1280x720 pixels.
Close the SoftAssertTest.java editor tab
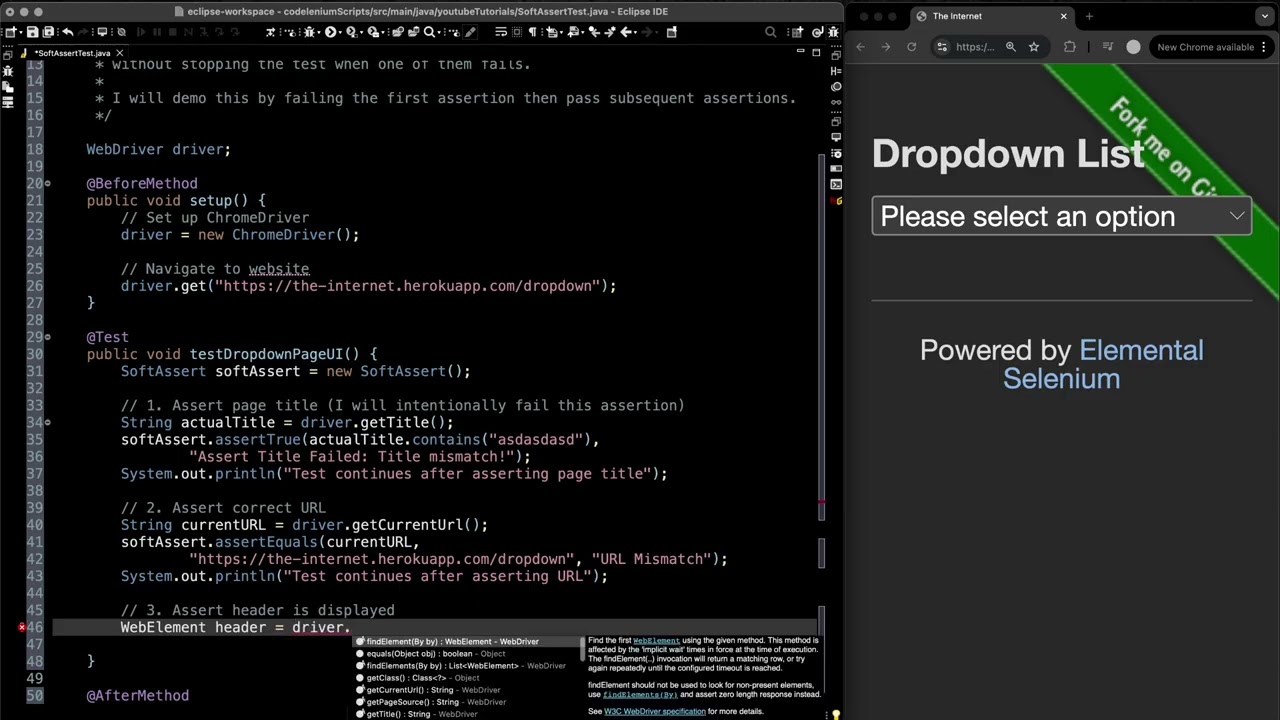point(120,52)
